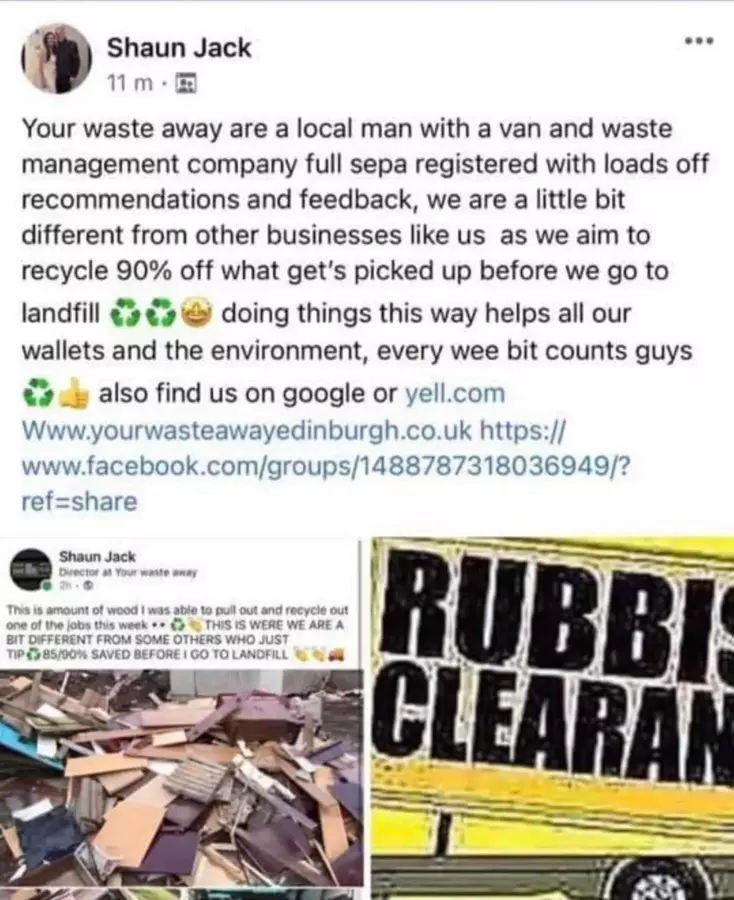Click the thumbs-up emoji before 'also find us'
The image size is (734, 900).
point(73,394)
